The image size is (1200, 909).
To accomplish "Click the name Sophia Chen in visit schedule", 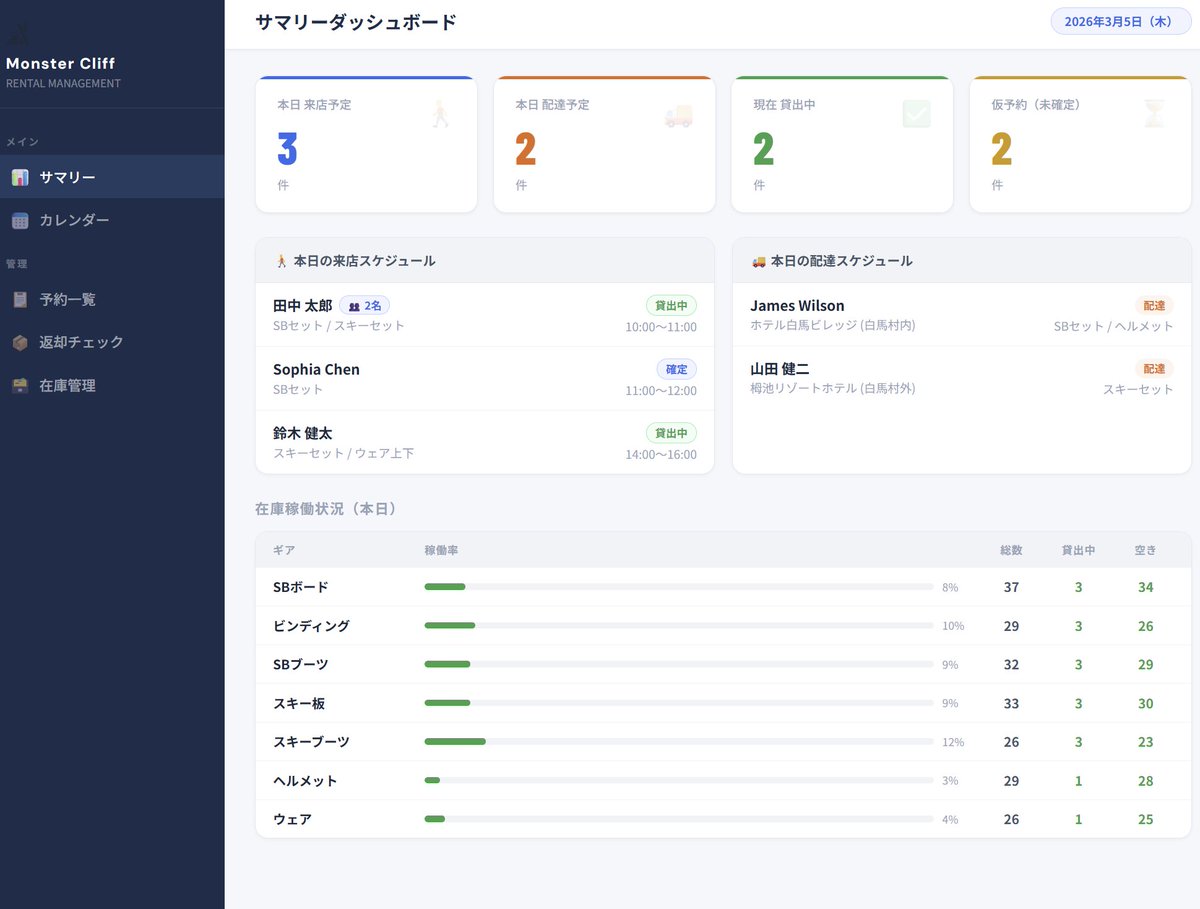I will (x=316, y=370).
